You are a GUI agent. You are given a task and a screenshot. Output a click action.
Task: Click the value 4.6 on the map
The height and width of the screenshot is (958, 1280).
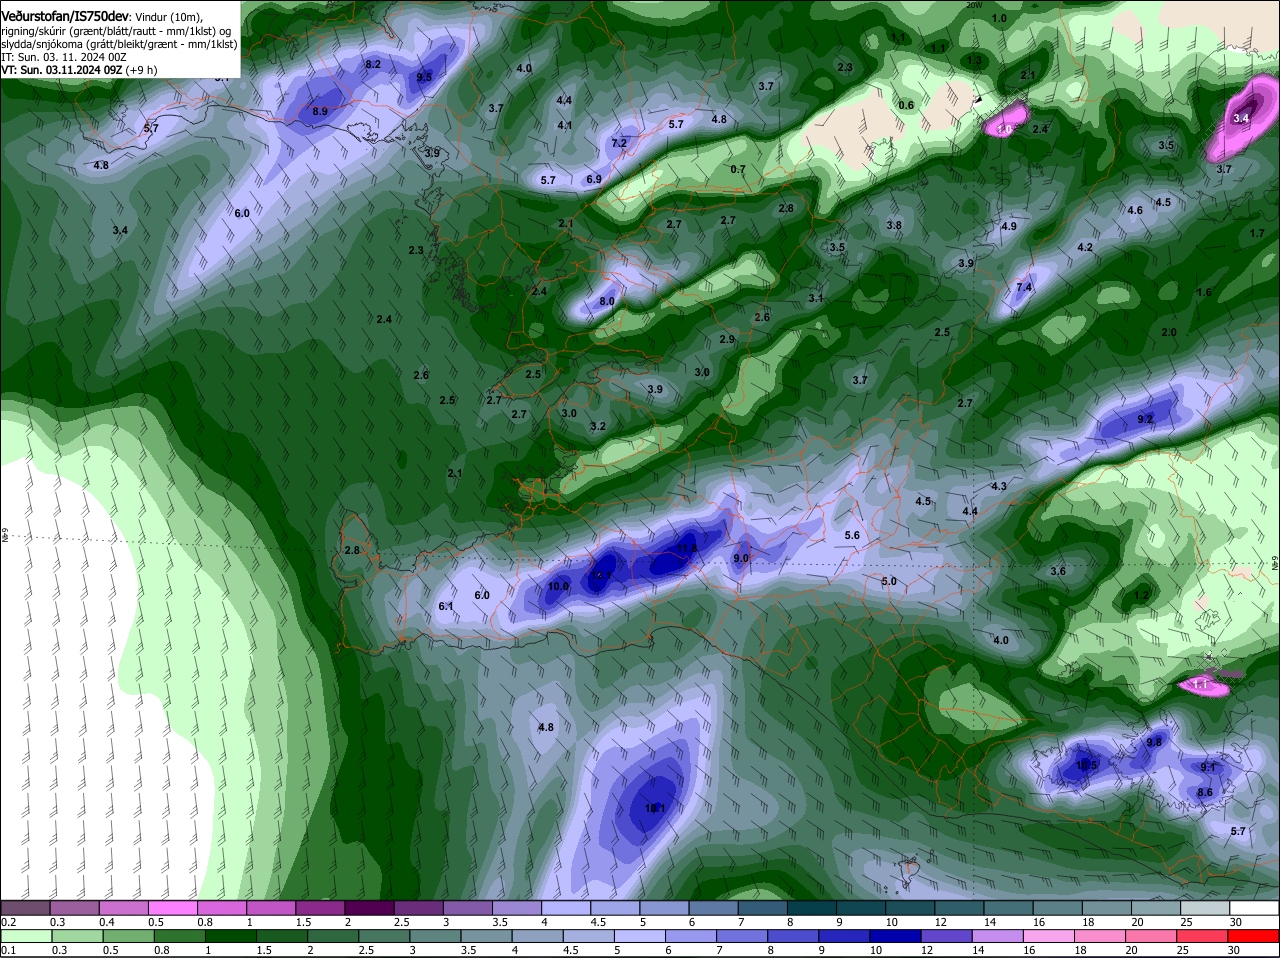(1135, 210)
